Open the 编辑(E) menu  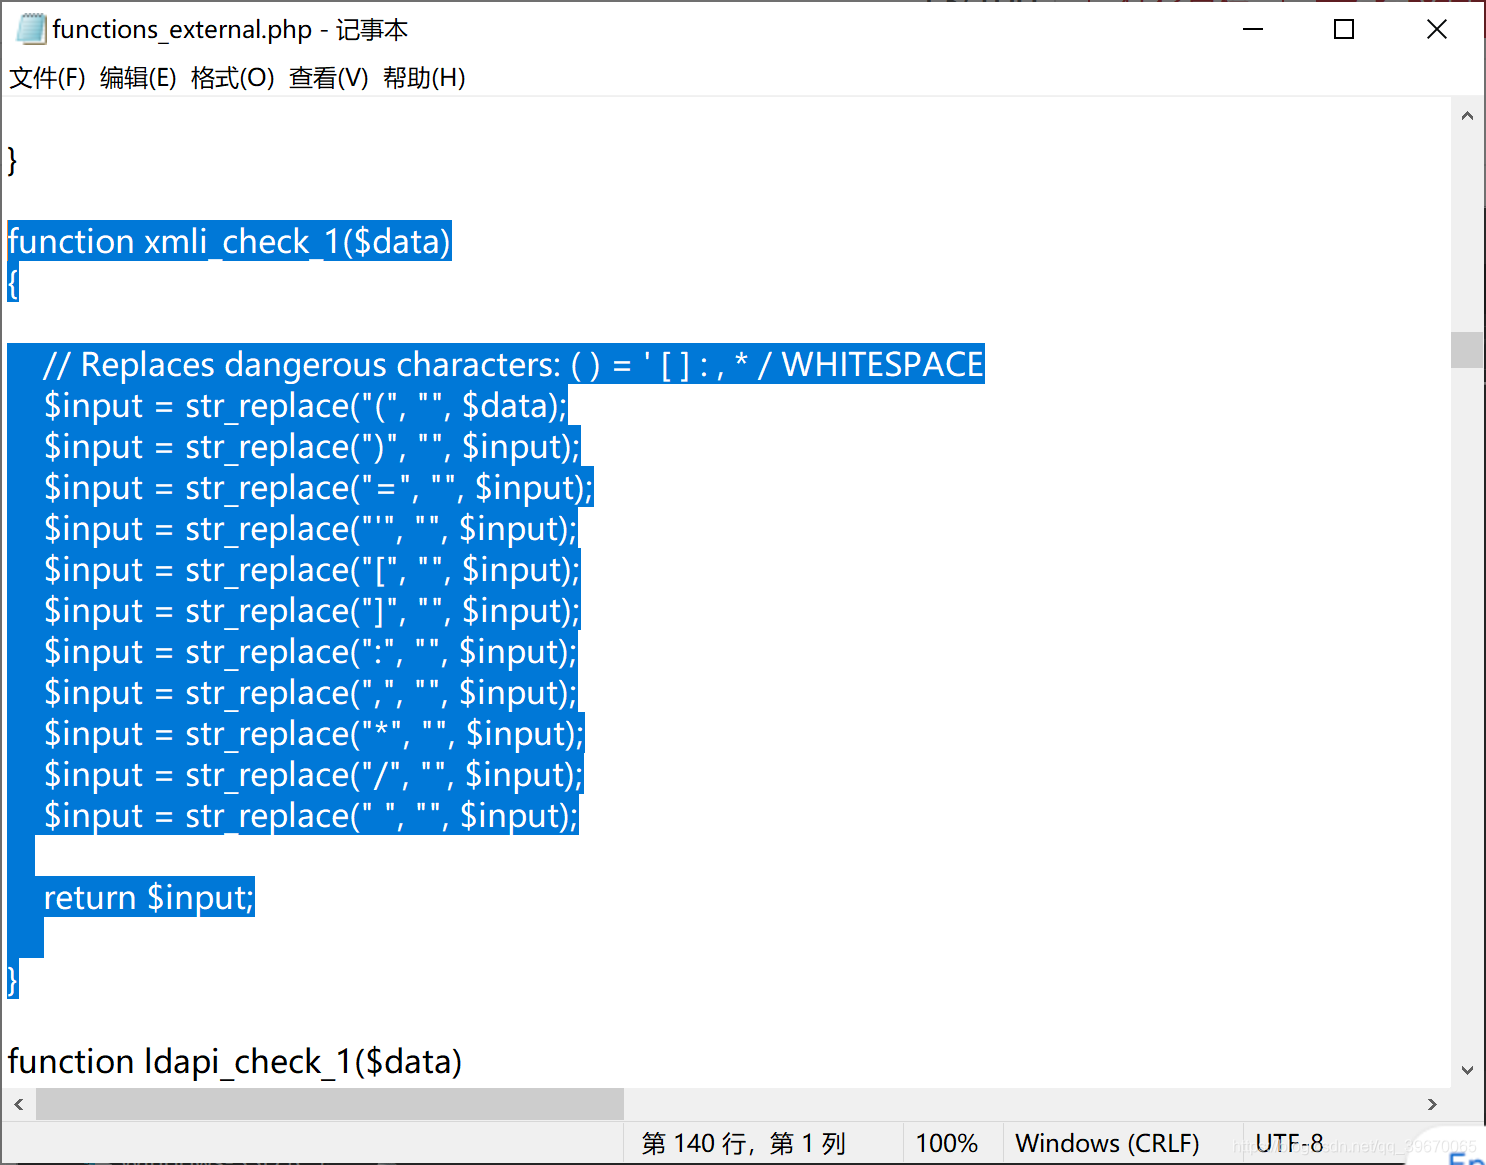click(x=138, y=78)
